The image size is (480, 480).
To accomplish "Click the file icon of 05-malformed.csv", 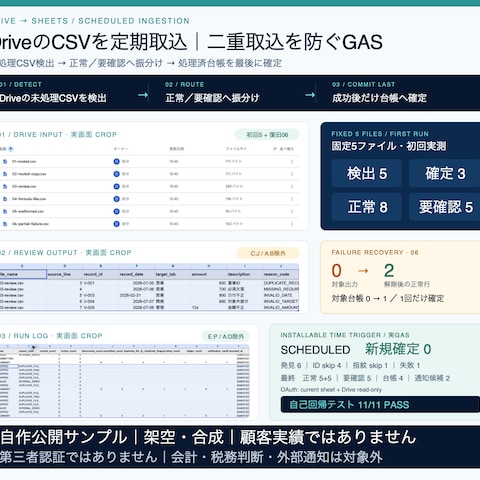I will pyautogui.click(x=5, y=211).
